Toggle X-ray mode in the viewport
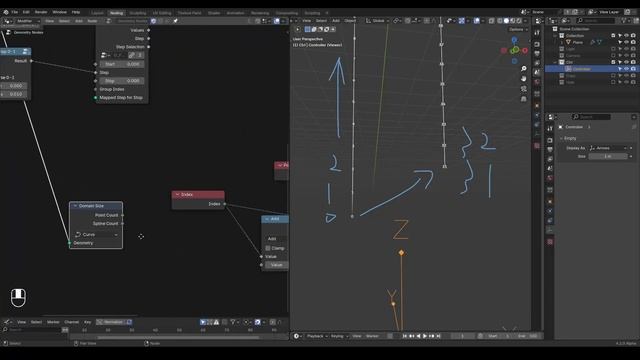 491,21
